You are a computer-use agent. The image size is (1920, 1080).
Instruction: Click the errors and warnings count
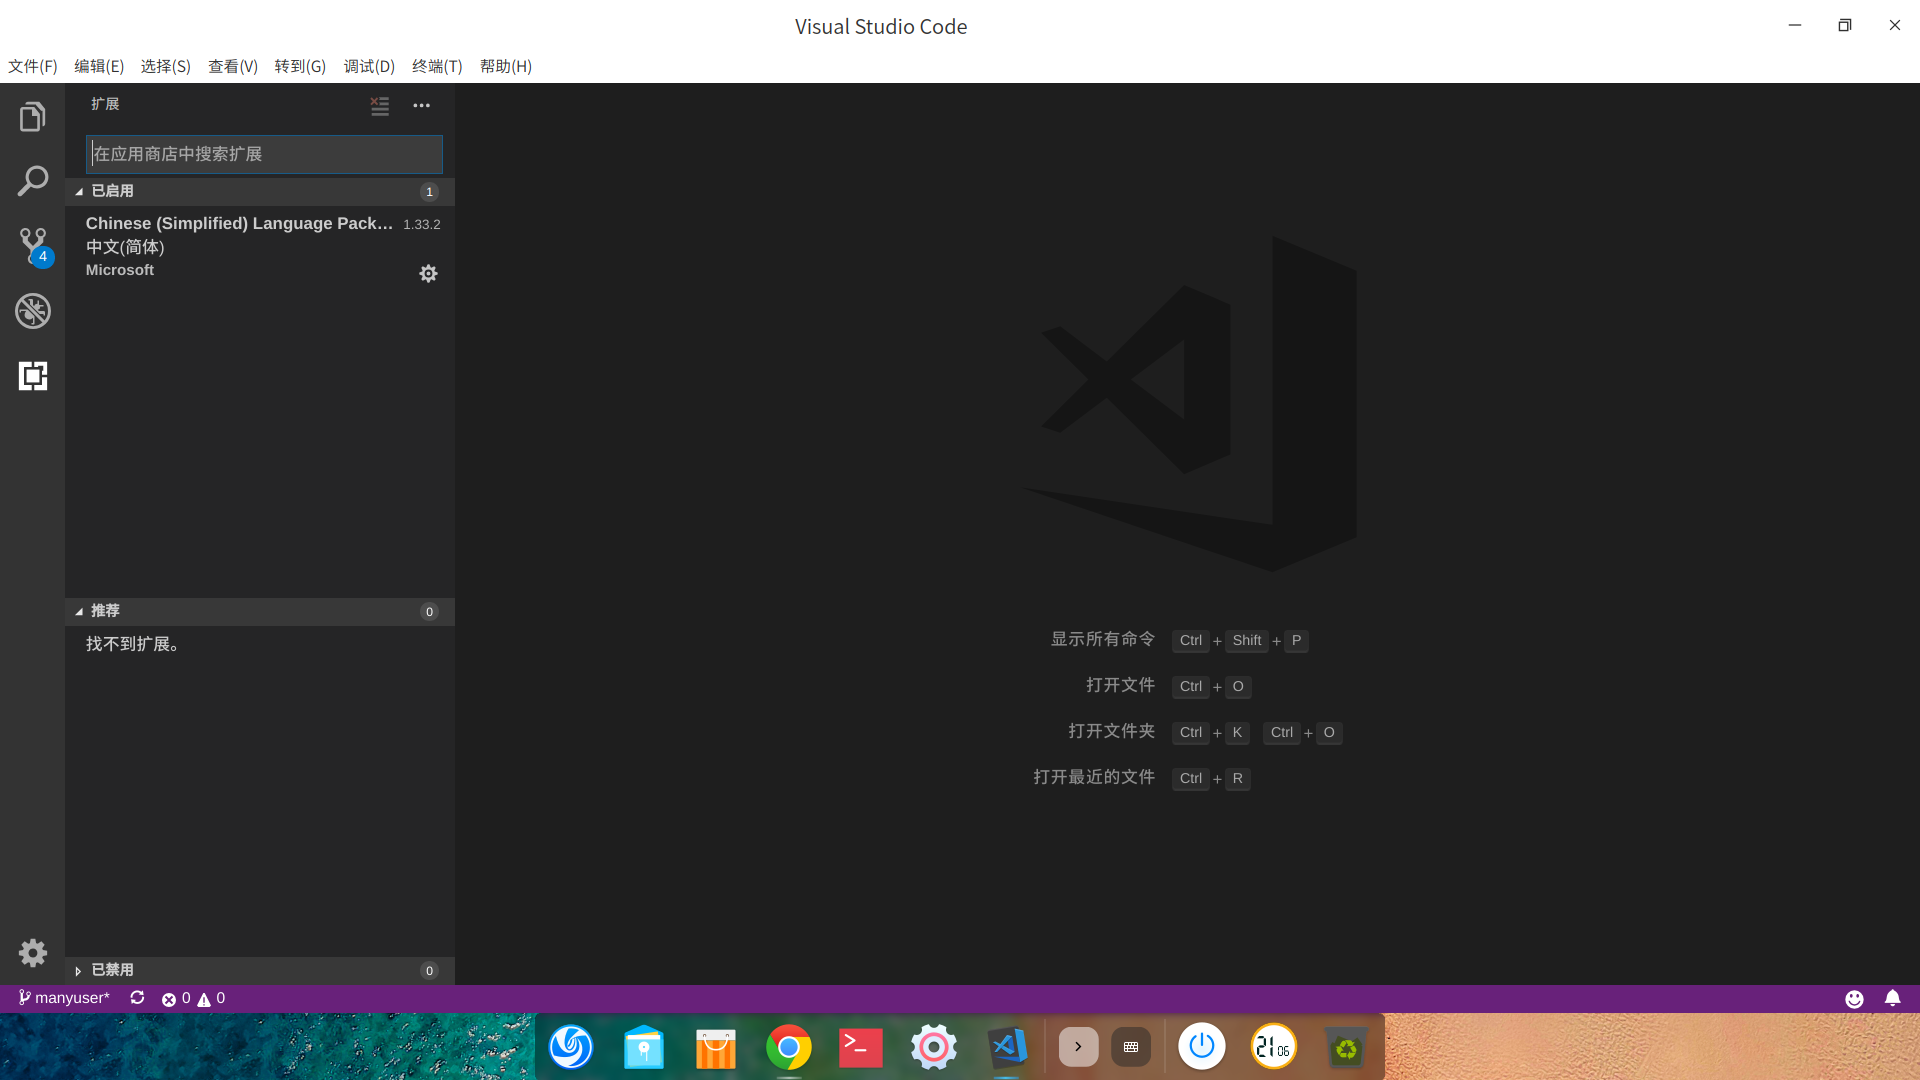194,998
